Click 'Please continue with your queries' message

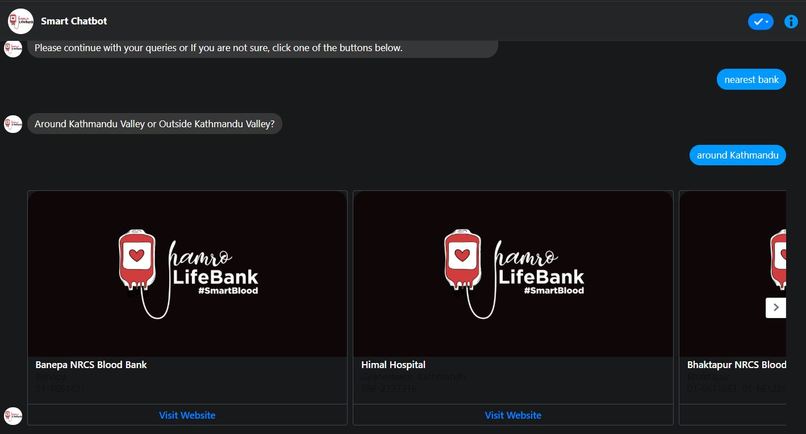coord(263,48)
